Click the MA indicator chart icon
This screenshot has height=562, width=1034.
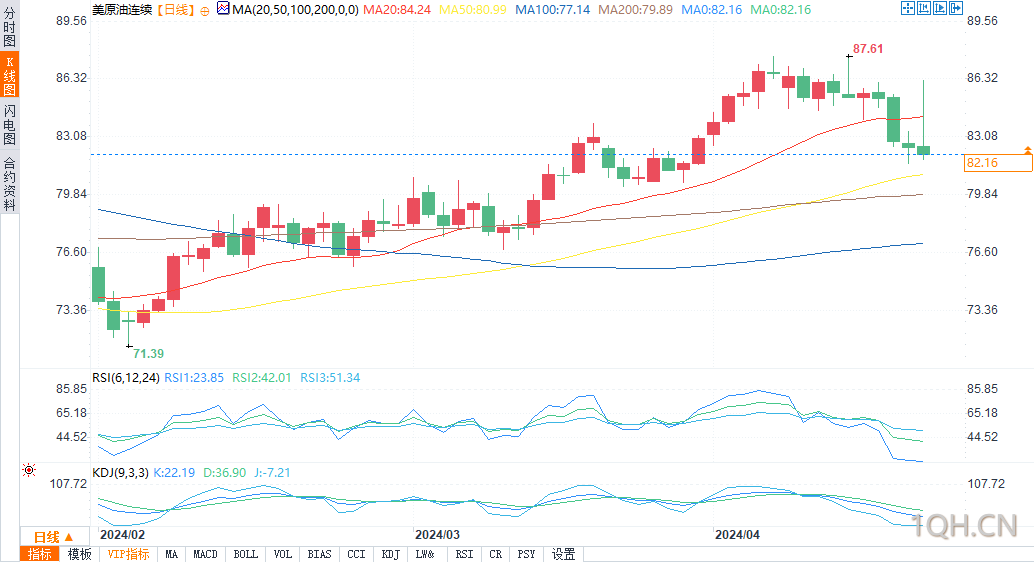(x=223, y=9)
